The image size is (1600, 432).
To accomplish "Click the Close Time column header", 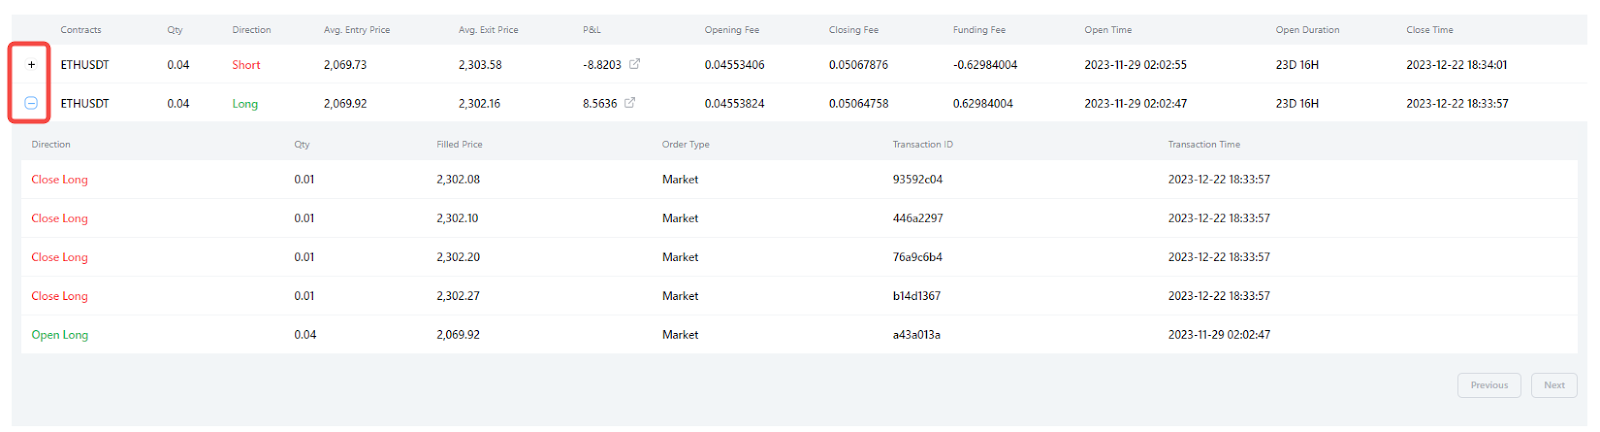I will pos(1429,30).
